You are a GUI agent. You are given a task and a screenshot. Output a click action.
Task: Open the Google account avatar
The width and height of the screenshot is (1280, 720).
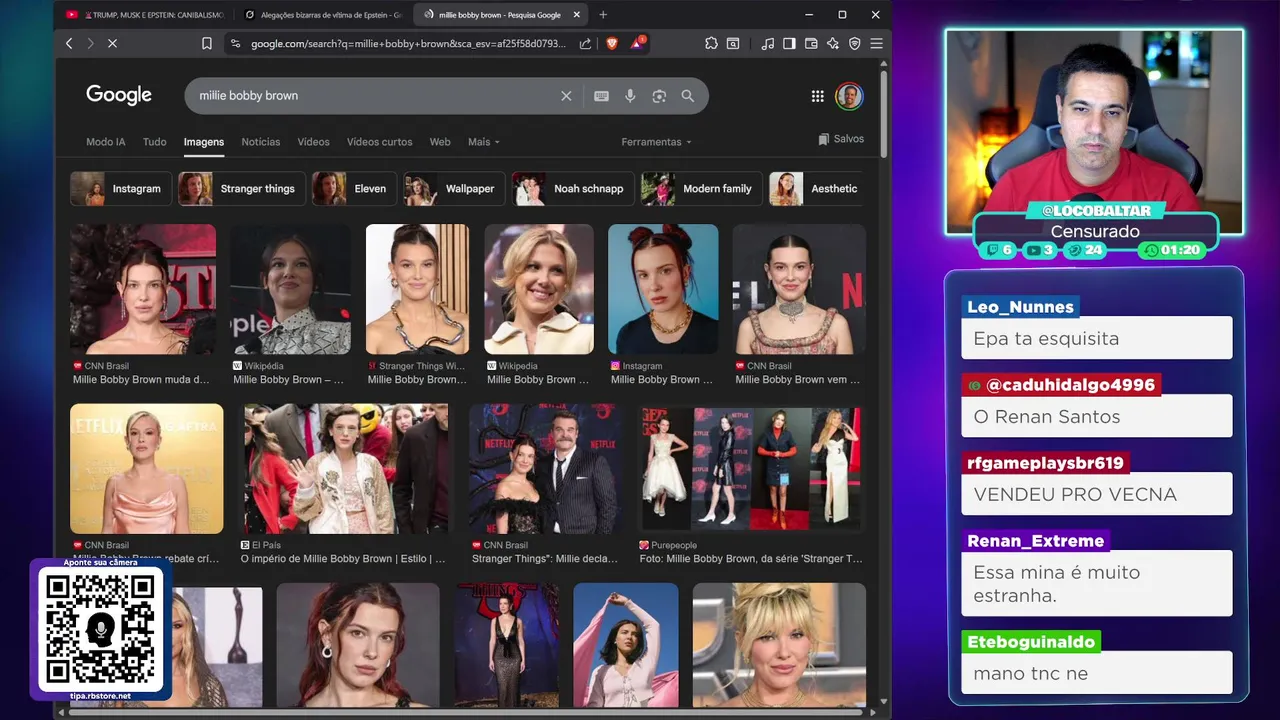click(x=849, y=96)
